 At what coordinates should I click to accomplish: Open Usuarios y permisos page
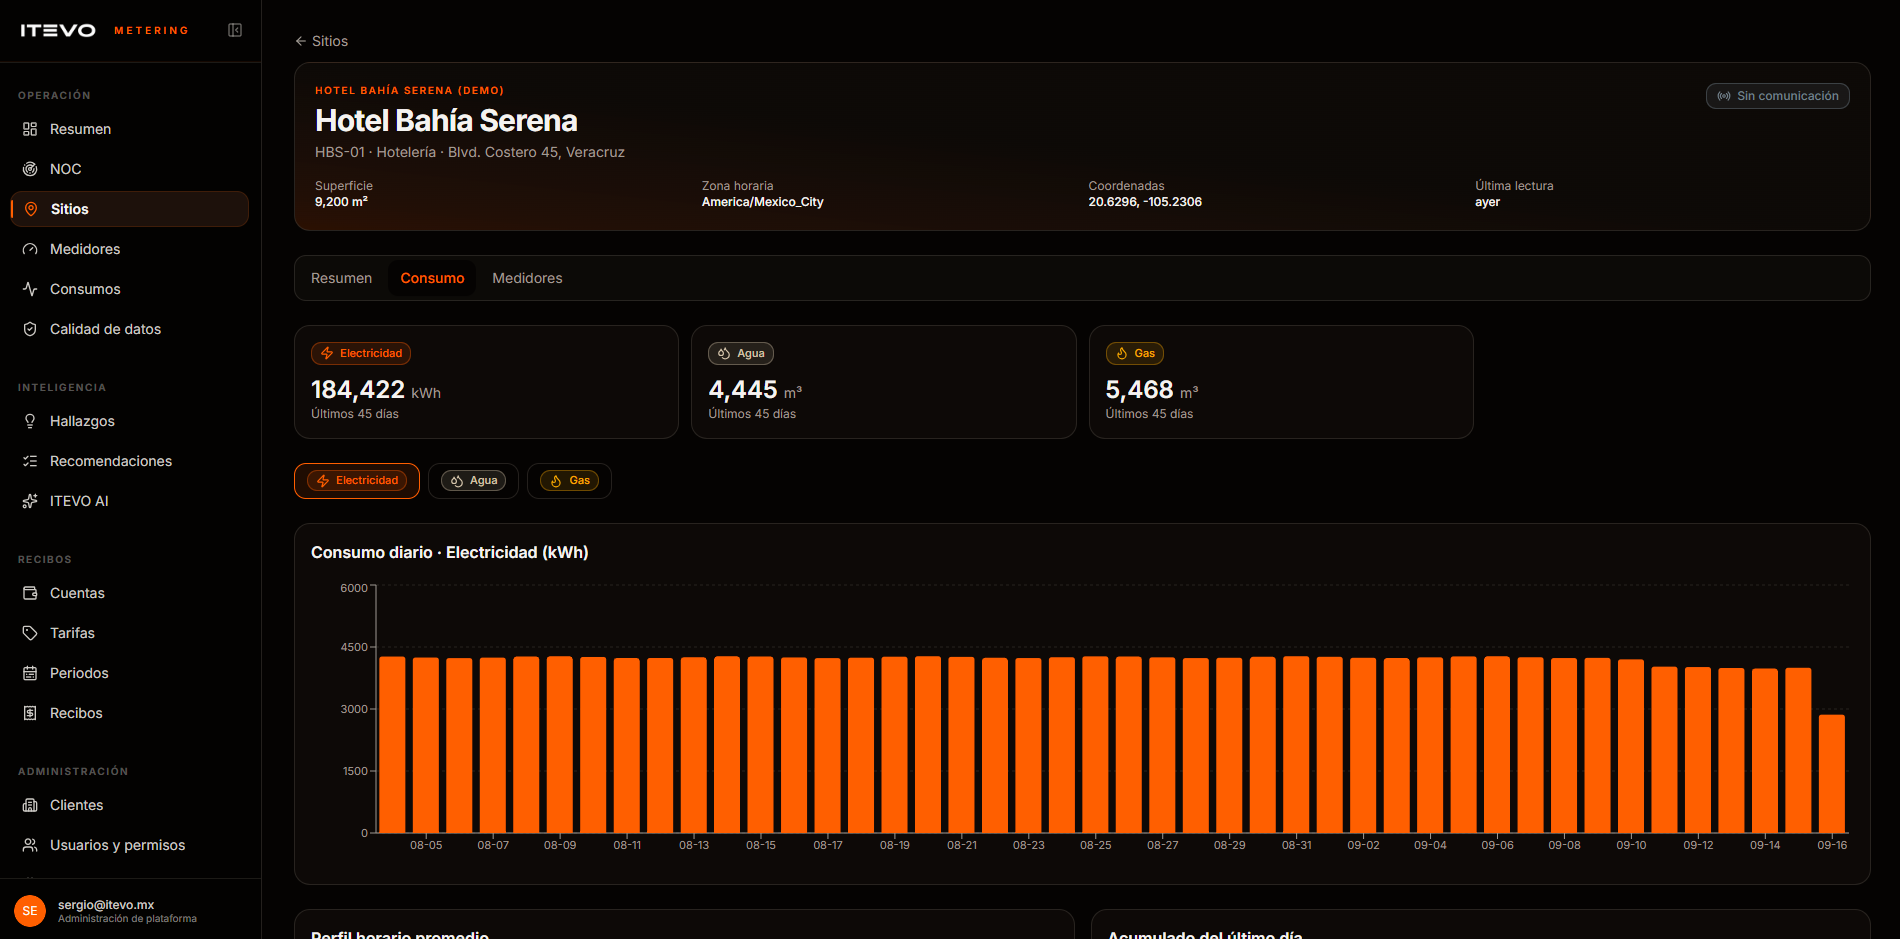pos(130,845)
